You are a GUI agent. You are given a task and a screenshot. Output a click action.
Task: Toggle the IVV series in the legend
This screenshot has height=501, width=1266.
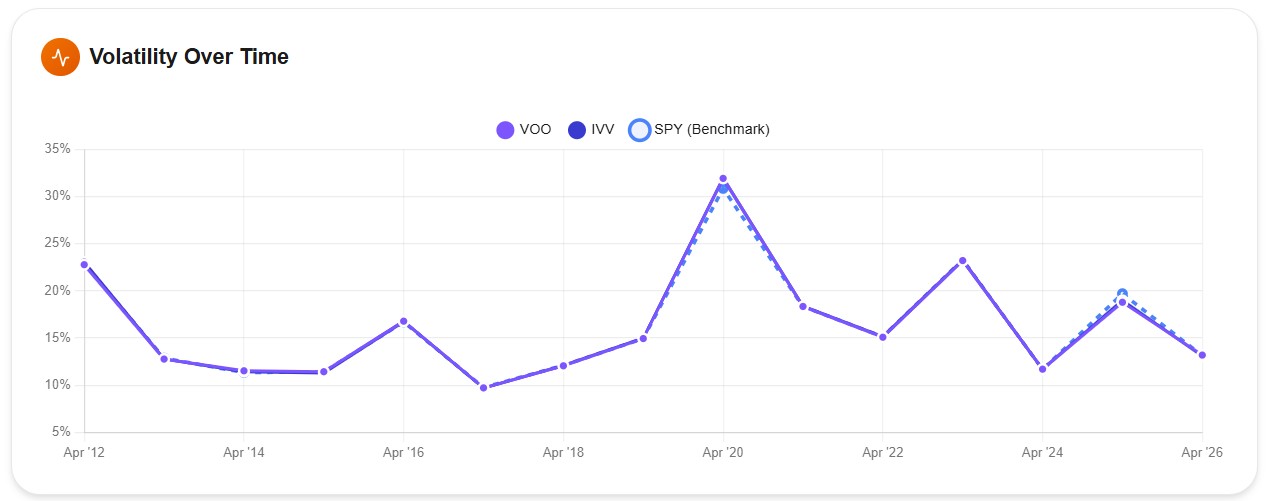pyautogui.click(x=591, y=130)
